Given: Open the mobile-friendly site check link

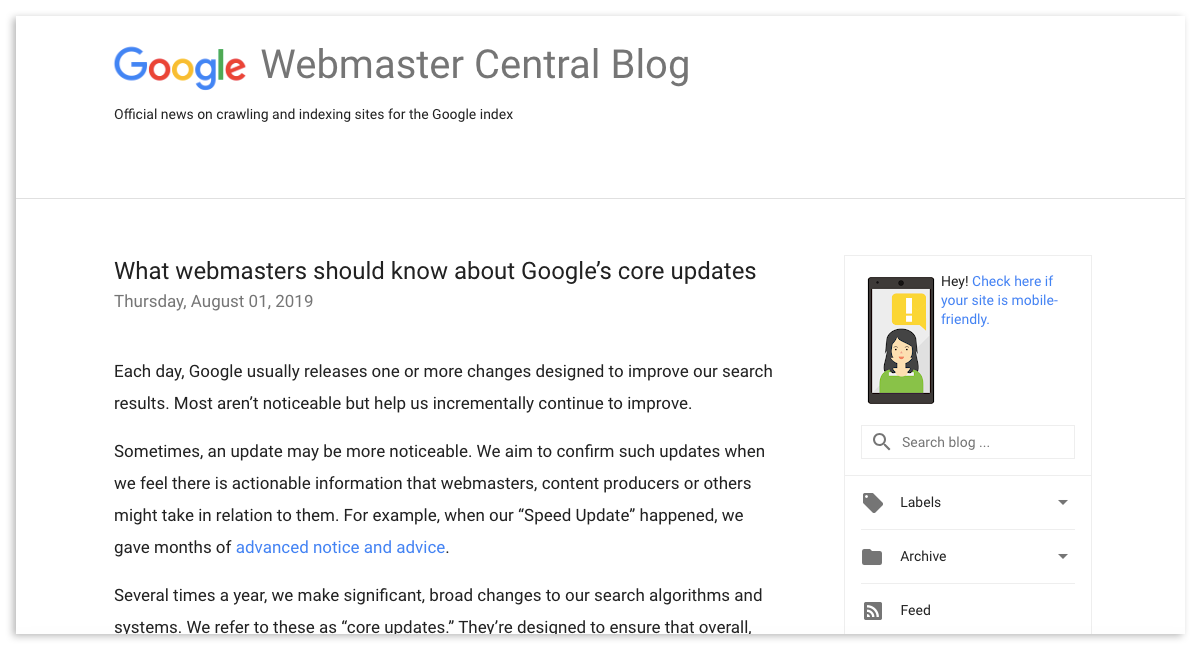Looking at the screenshot, I should (x=997, y=300).
